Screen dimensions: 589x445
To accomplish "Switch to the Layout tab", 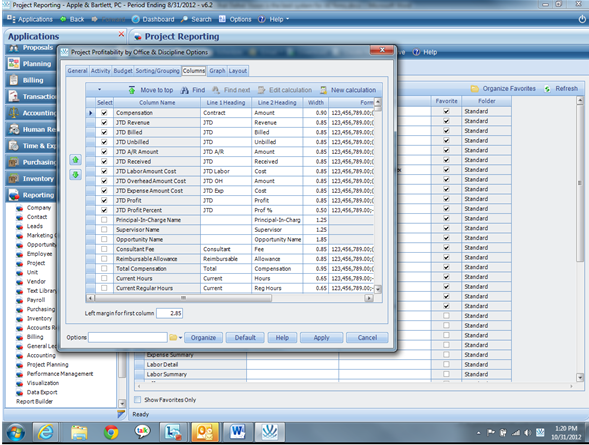I will click(238, 71).
